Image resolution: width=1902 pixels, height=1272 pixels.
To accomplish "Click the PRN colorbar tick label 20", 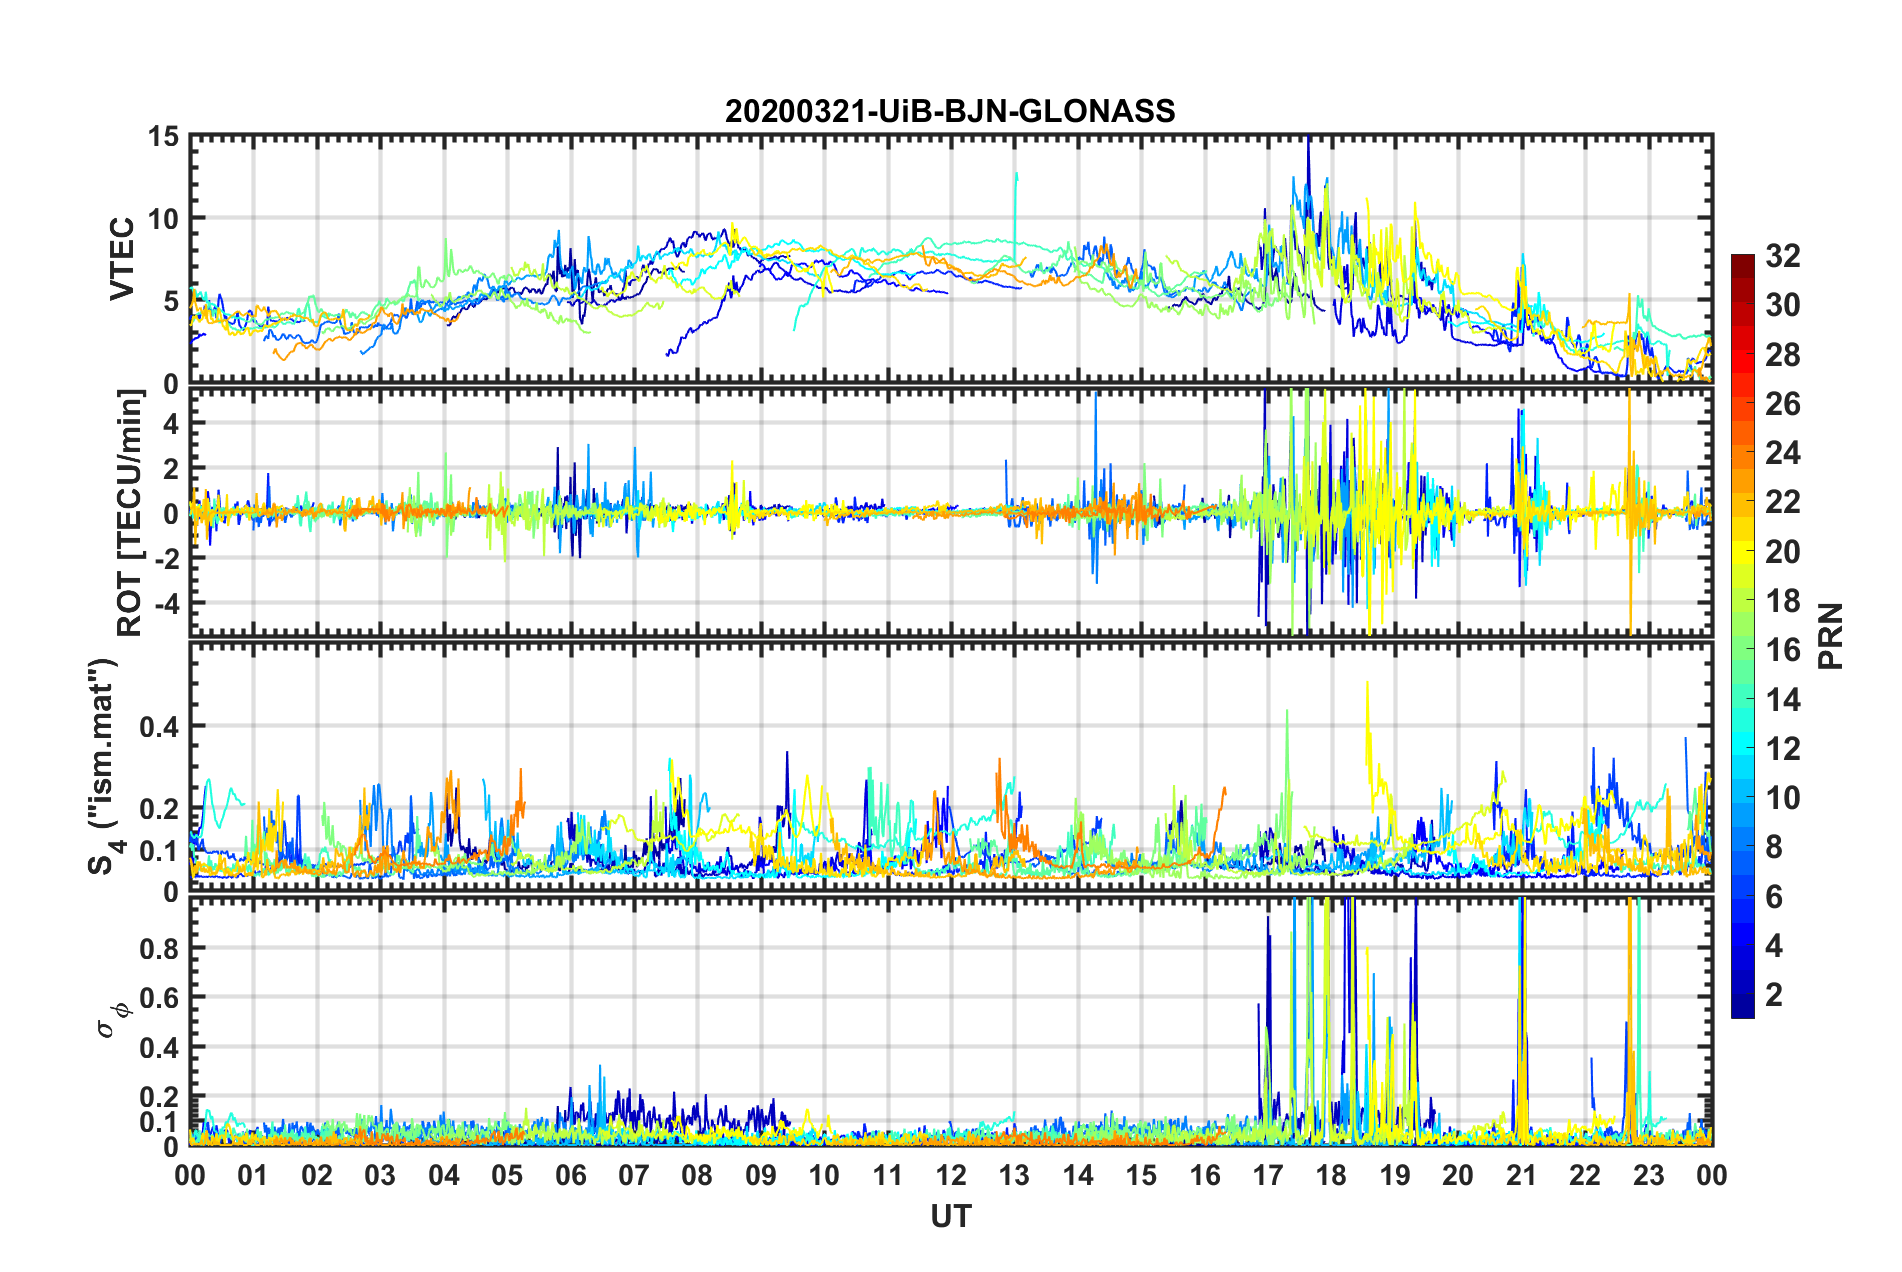I will [1782, 552].
